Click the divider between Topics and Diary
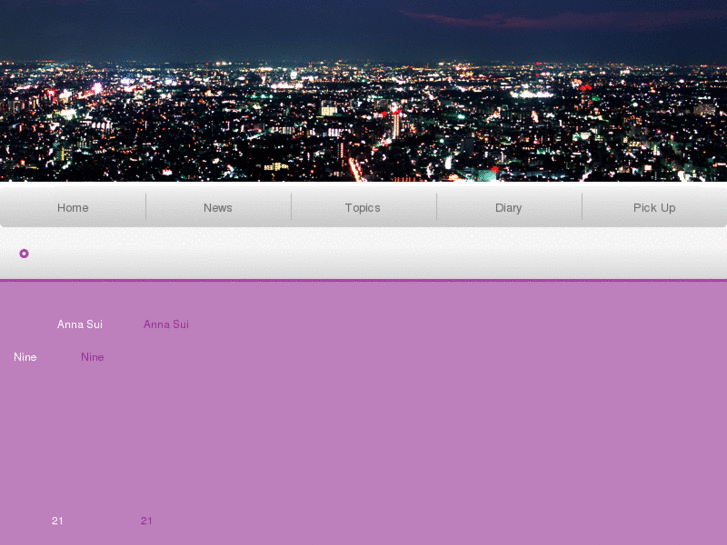 pos(437,207)
